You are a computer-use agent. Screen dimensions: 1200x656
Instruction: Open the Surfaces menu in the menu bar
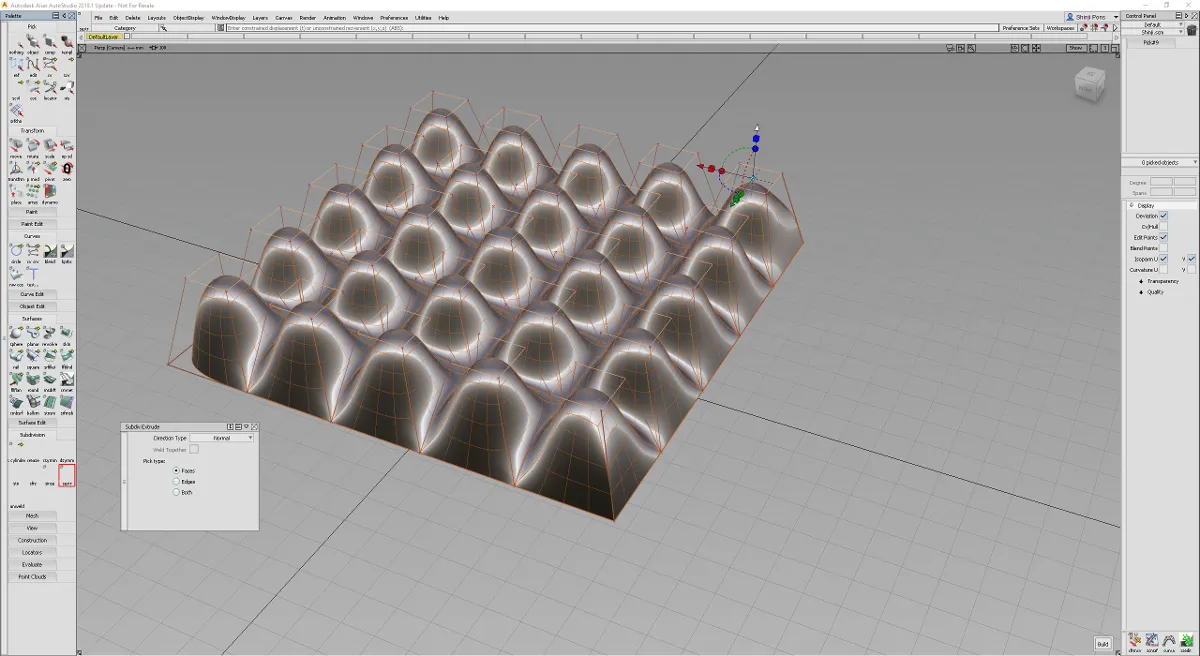point(32,318)
